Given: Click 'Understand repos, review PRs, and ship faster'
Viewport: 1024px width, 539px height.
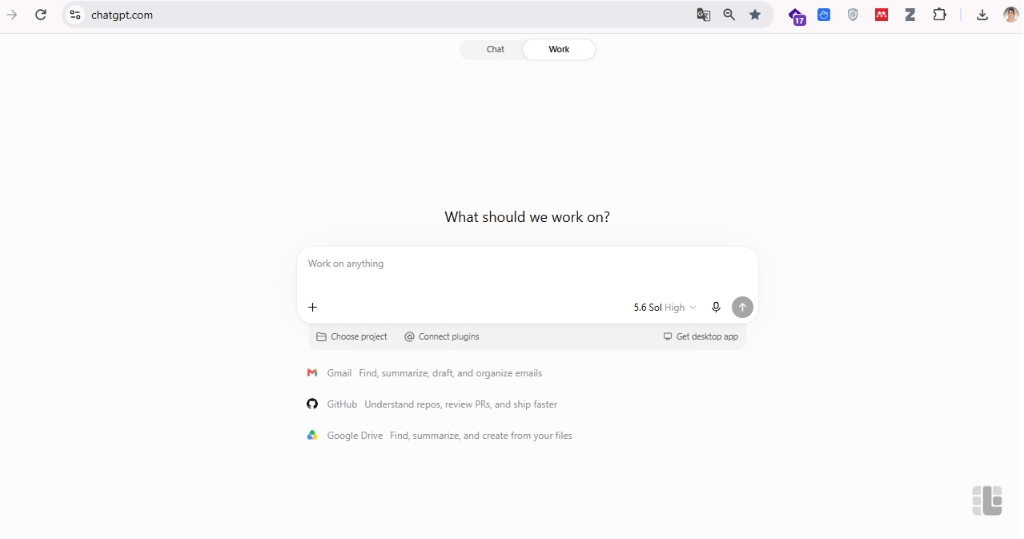Looking at the screenshot, I should (460, 404).
